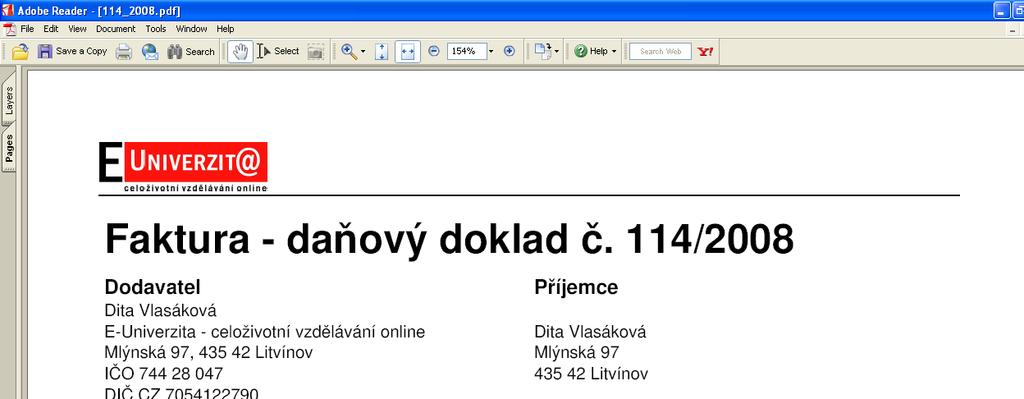Open the Document menu
The width and height of the screenshot is (1024, 399).
click(x=116, y=29)
